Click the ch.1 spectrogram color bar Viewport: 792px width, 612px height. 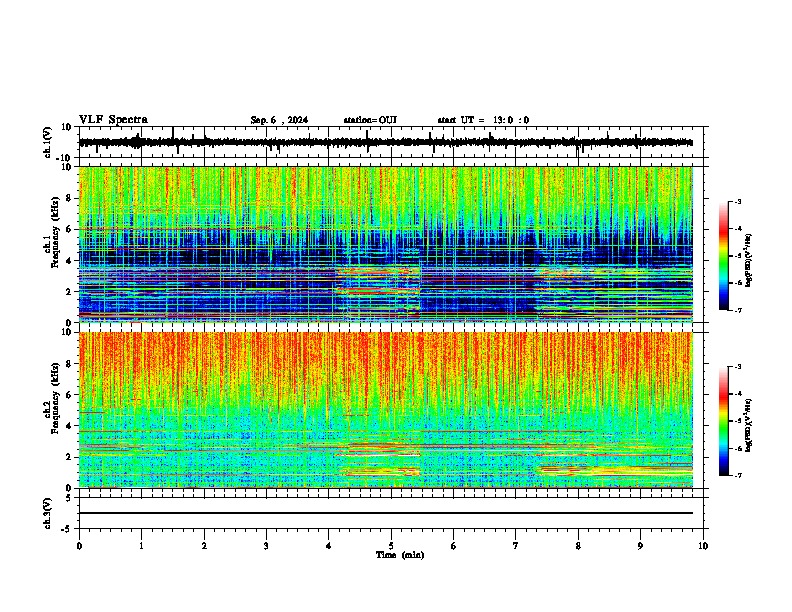click(724, 256)
